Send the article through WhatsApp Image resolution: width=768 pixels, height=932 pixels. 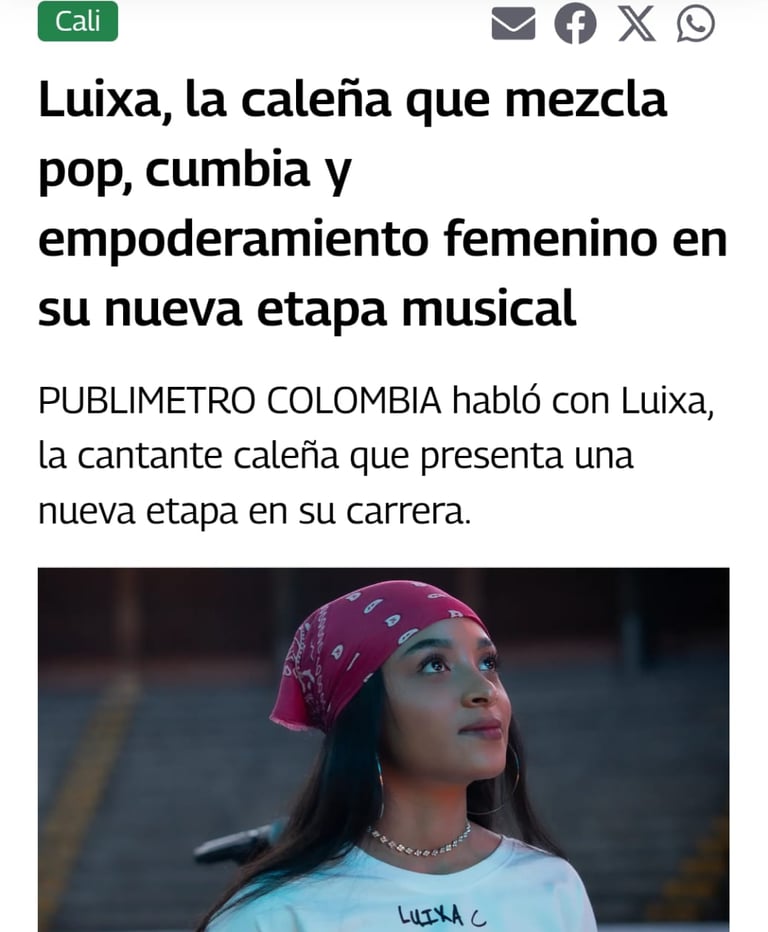coord(695,24)
